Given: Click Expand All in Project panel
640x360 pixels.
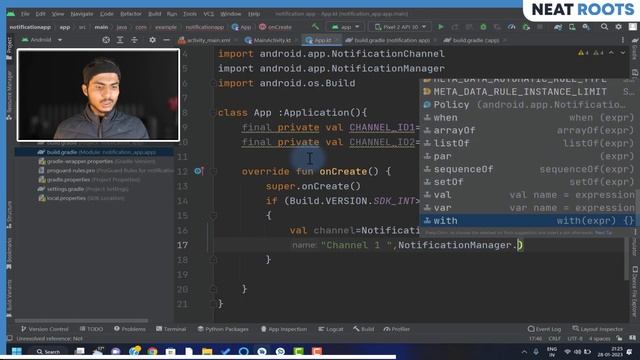Looking at the screenshot, I should [120, 40].
